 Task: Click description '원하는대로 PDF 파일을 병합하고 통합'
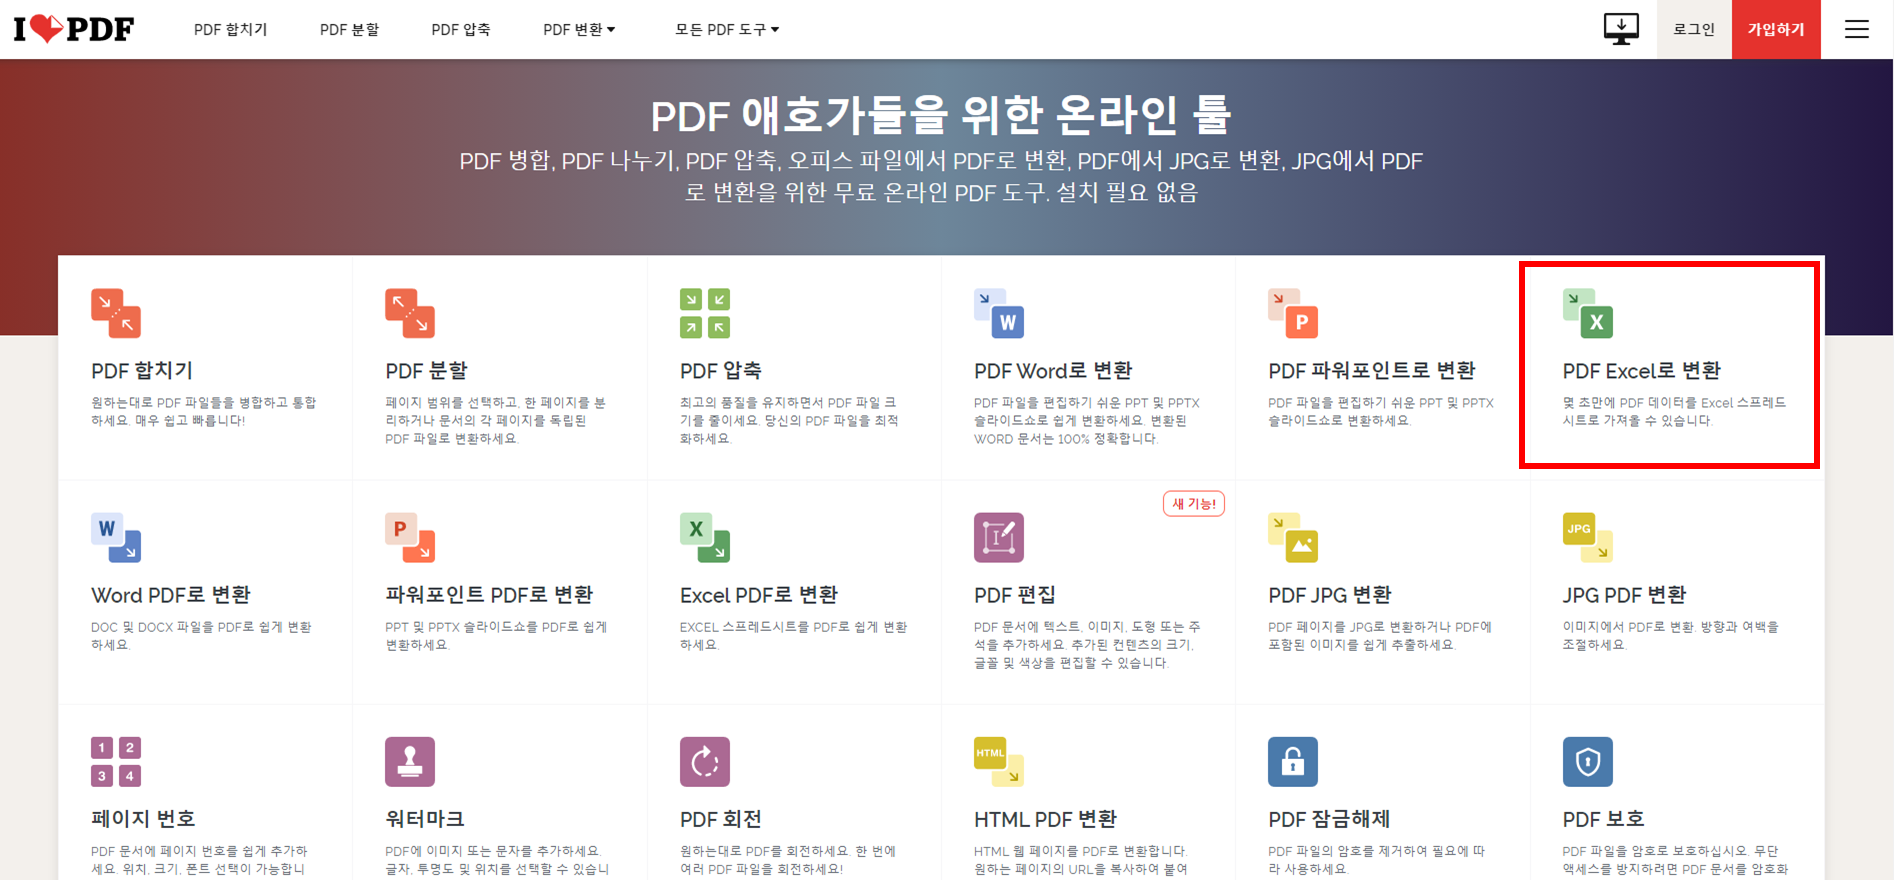pos(204,402)
